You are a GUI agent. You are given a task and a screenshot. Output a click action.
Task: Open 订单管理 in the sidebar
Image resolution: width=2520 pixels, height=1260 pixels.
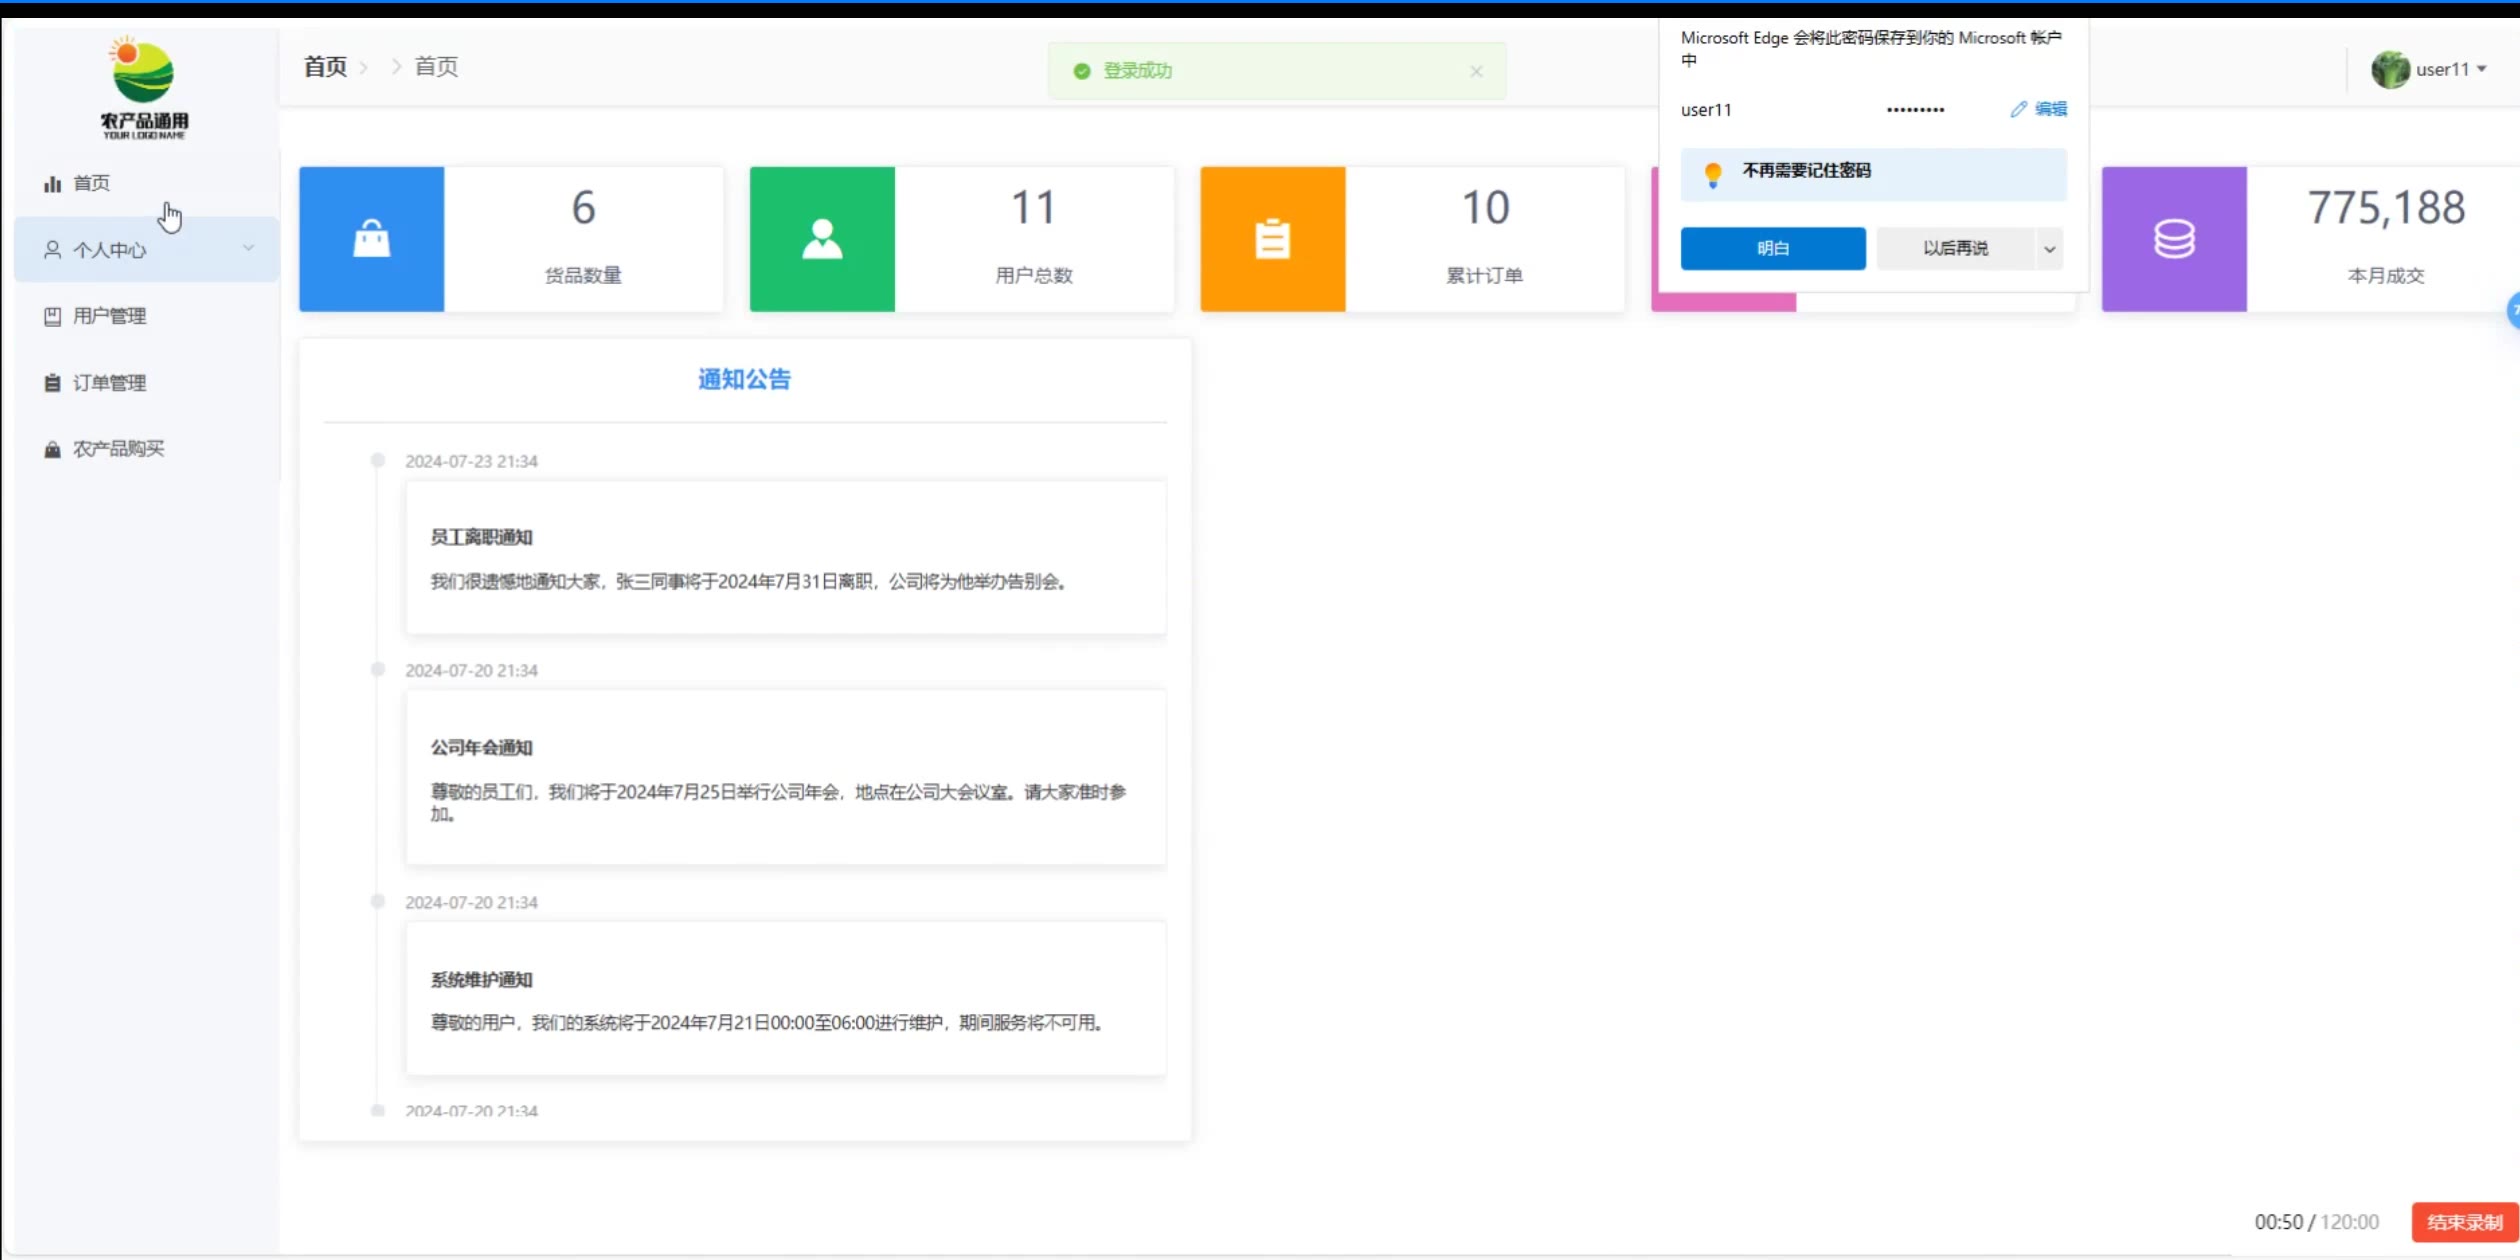point(109,383)
